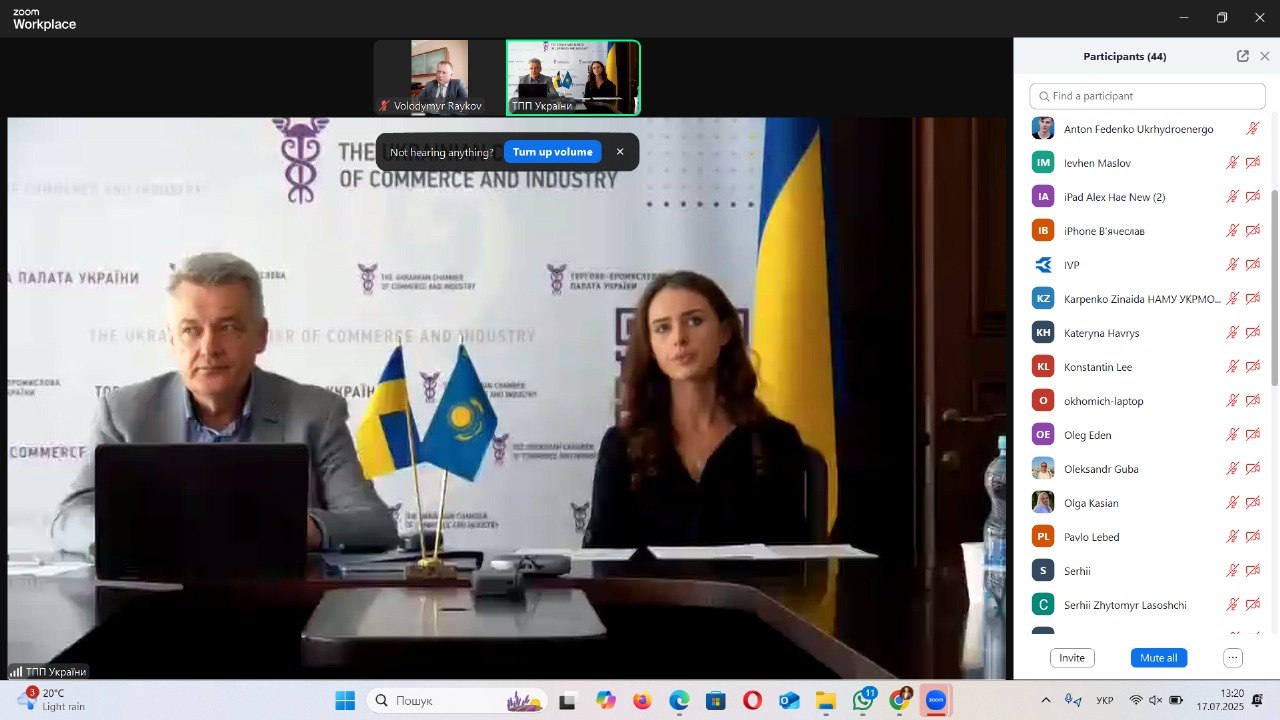Select the IVP logo avatar
The width and height of the screenshot is (1280, 720).
tap(1043, 265)
